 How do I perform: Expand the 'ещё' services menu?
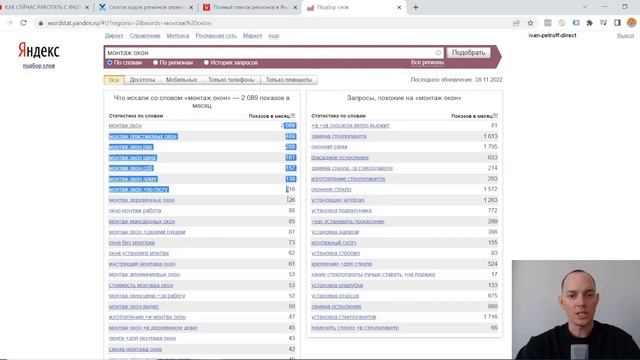point(274,36)
